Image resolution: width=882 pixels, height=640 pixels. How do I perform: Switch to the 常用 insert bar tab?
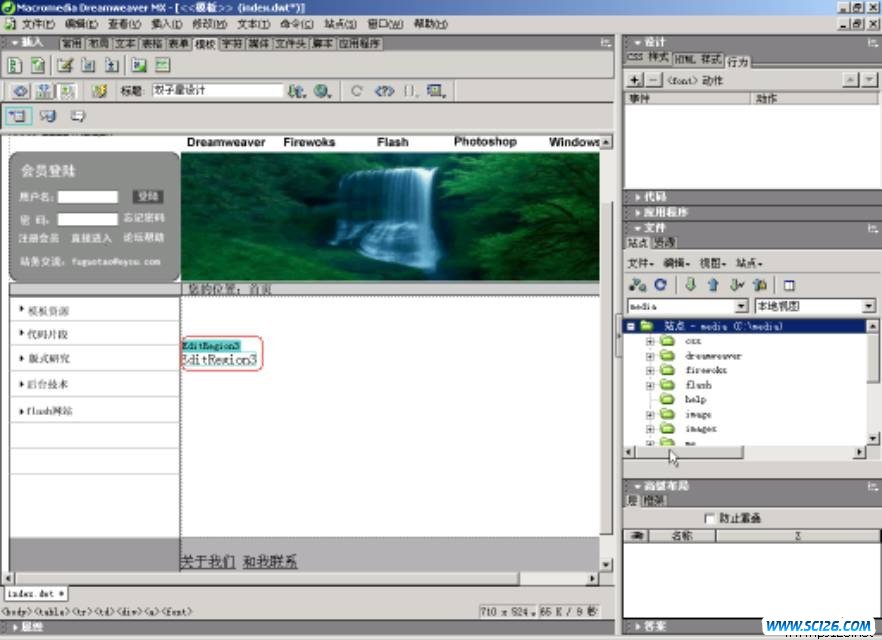71,44
